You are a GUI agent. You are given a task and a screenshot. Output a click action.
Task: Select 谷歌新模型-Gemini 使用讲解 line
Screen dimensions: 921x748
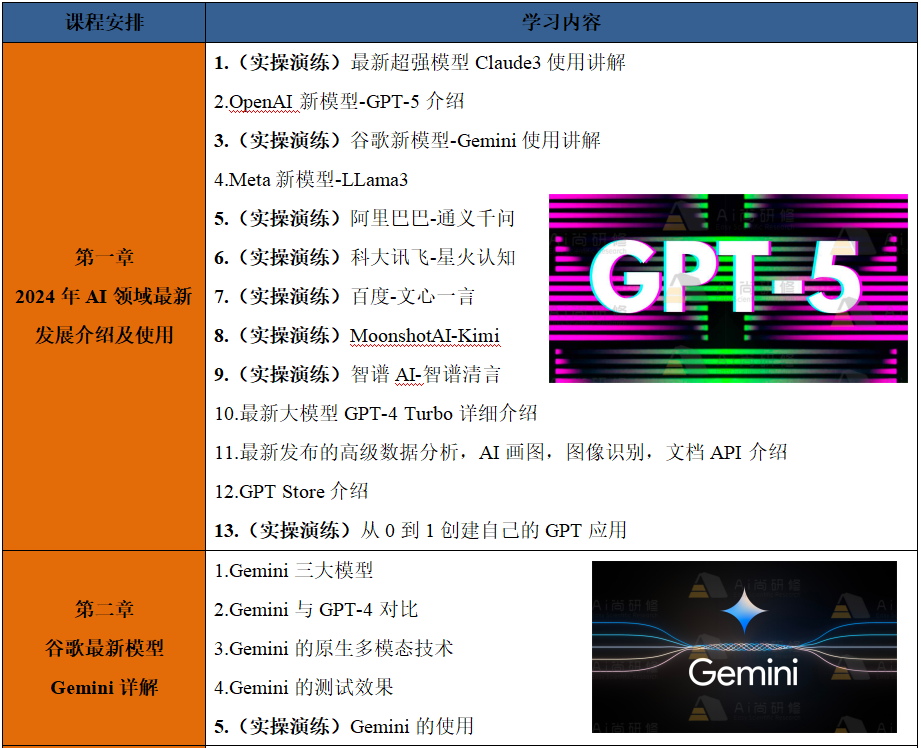click(407, 140)
